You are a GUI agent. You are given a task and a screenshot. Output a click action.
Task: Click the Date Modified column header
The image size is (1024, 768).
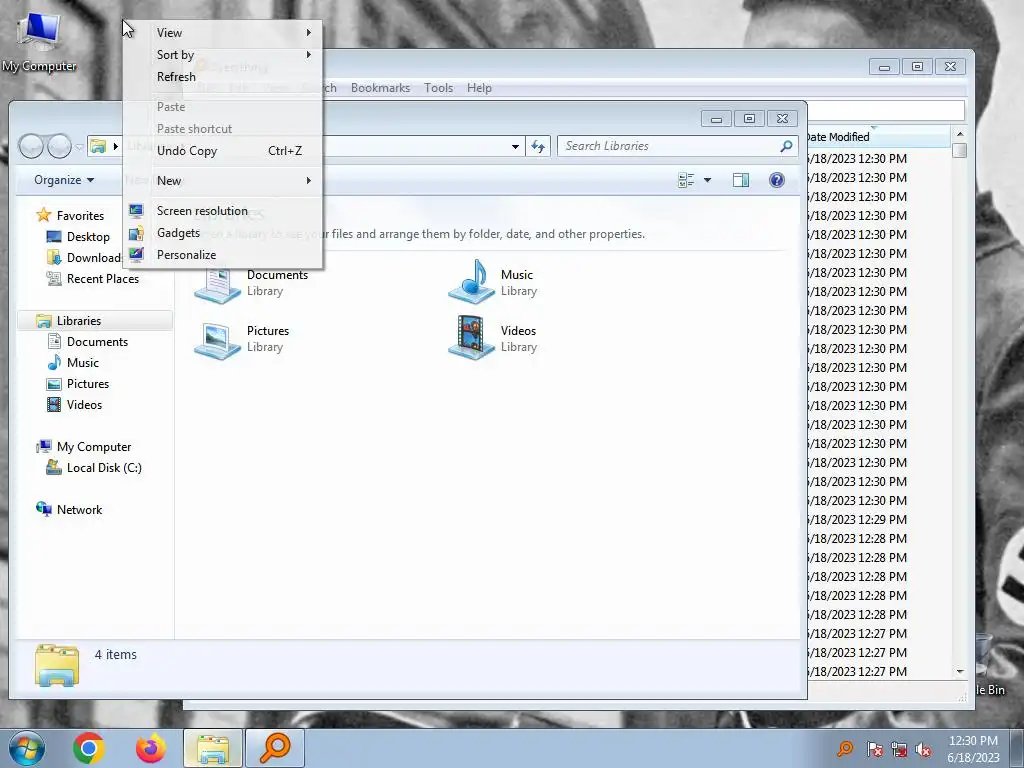tap(878, 136)
